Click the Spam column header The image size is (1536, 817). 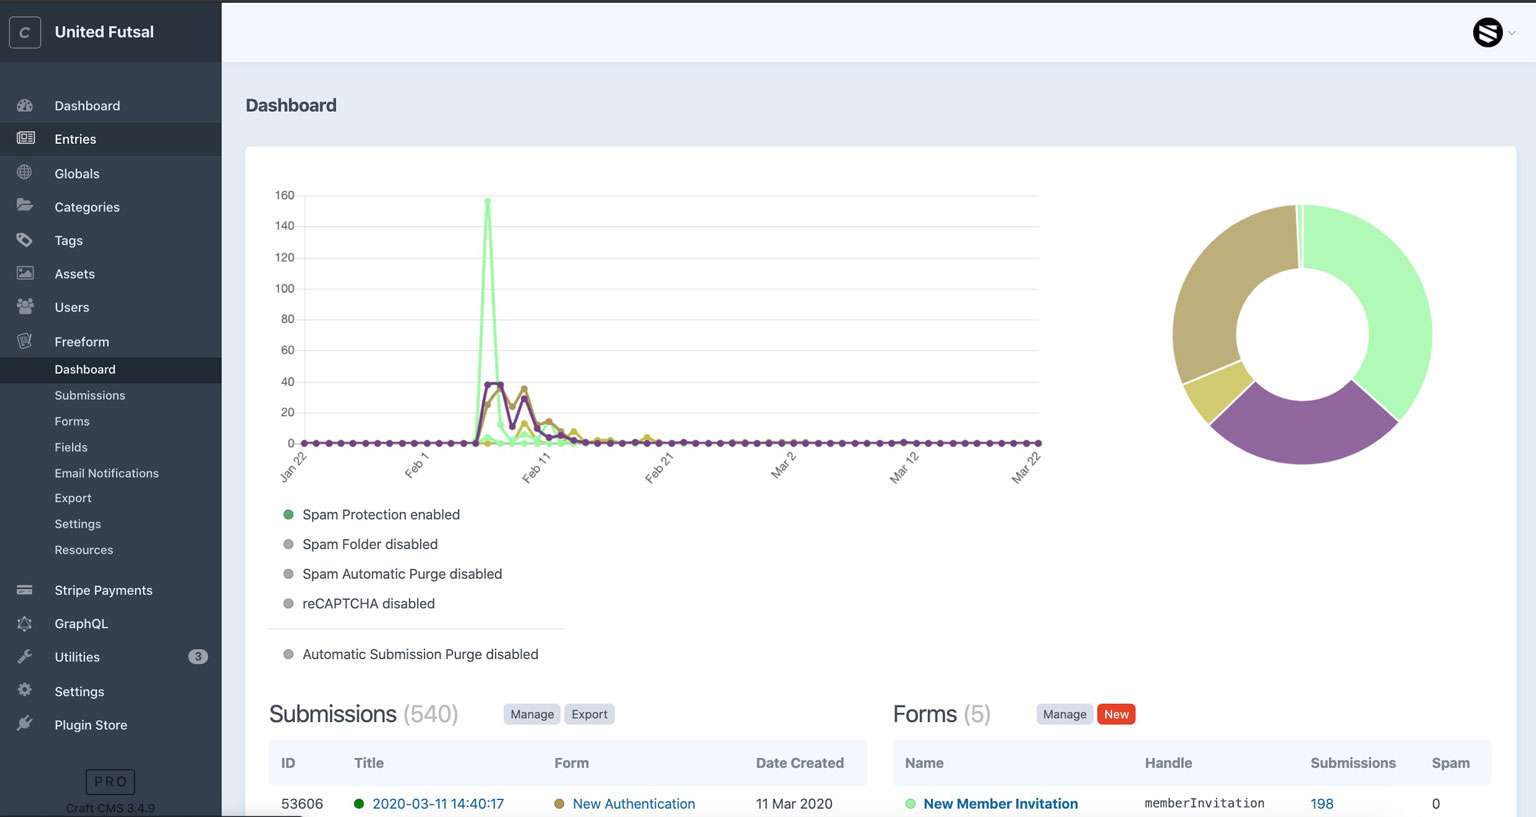point(1450,763)
